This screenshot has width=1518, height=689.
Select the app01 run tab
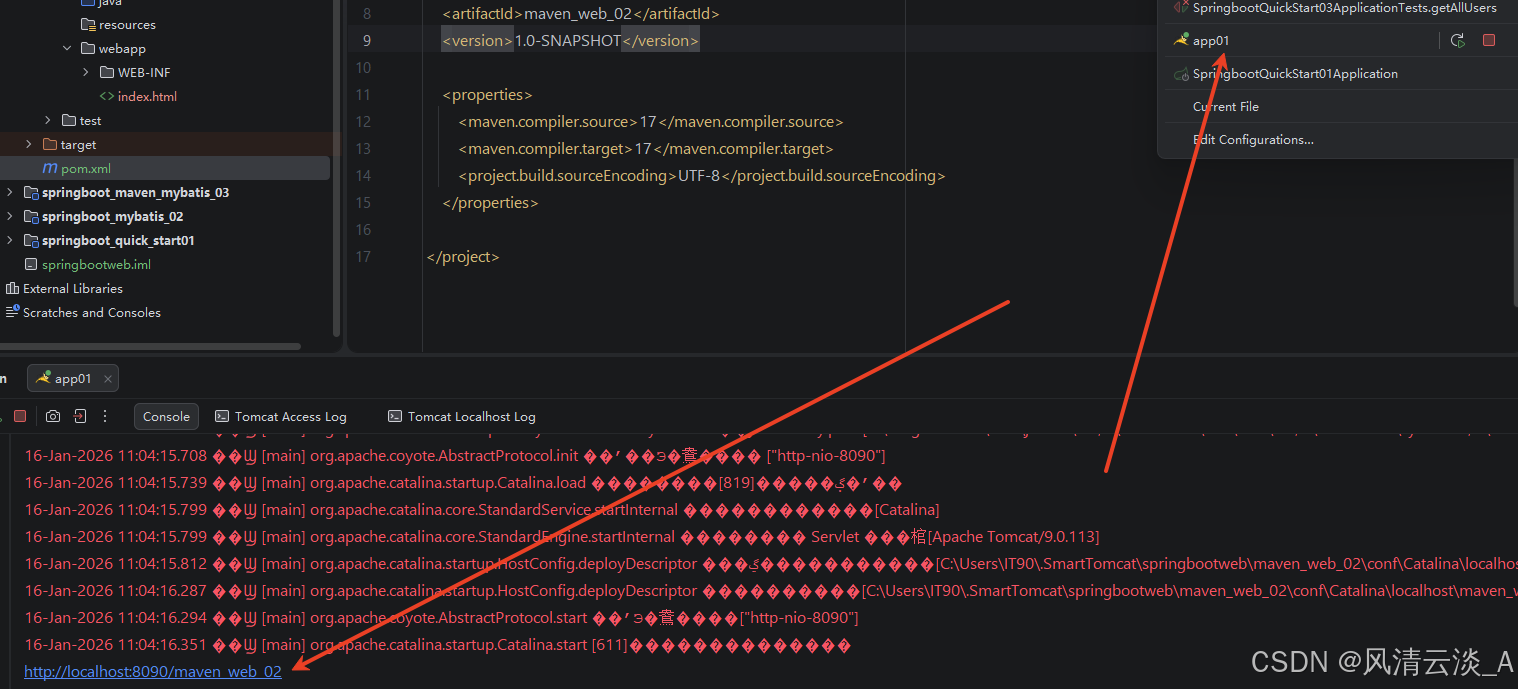pos(72,379)
